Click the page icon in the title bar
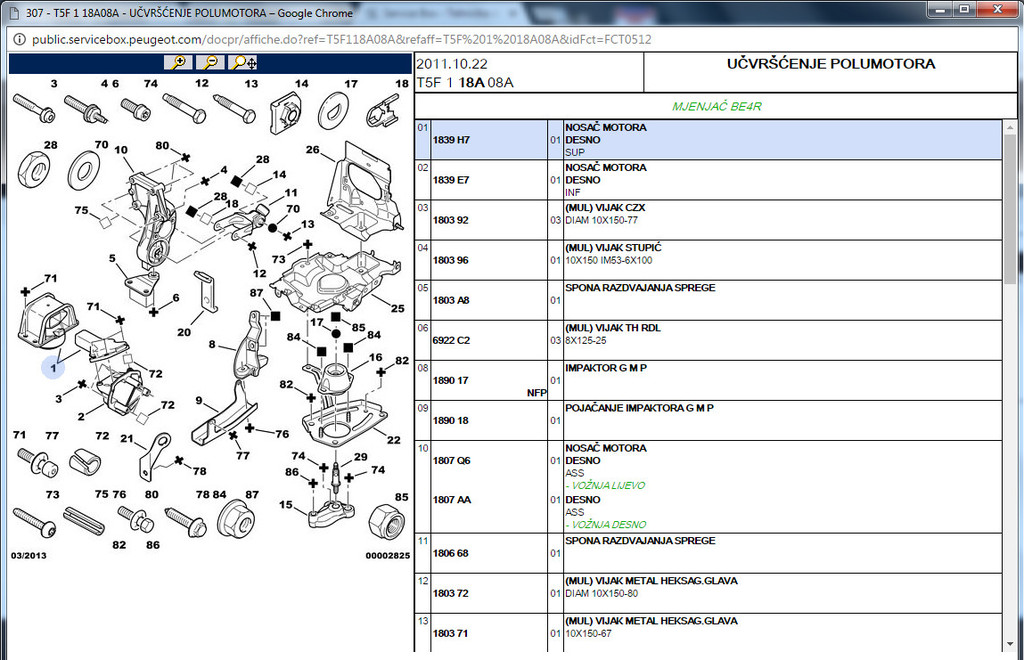The image size is (1024, 660). (14, 13)
